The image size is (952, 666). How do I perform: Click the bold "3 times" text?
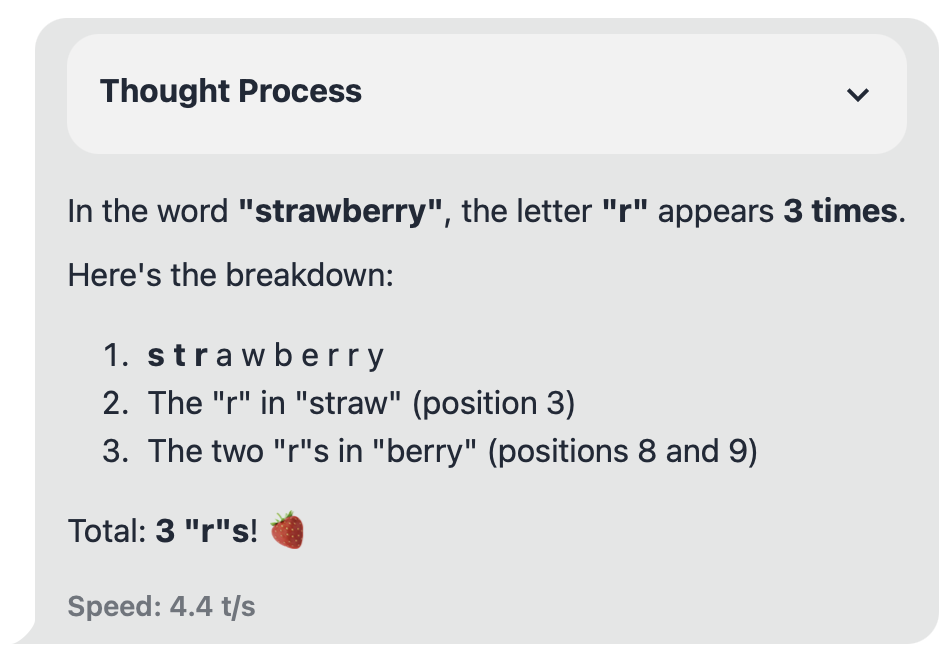tap(839, 212)
